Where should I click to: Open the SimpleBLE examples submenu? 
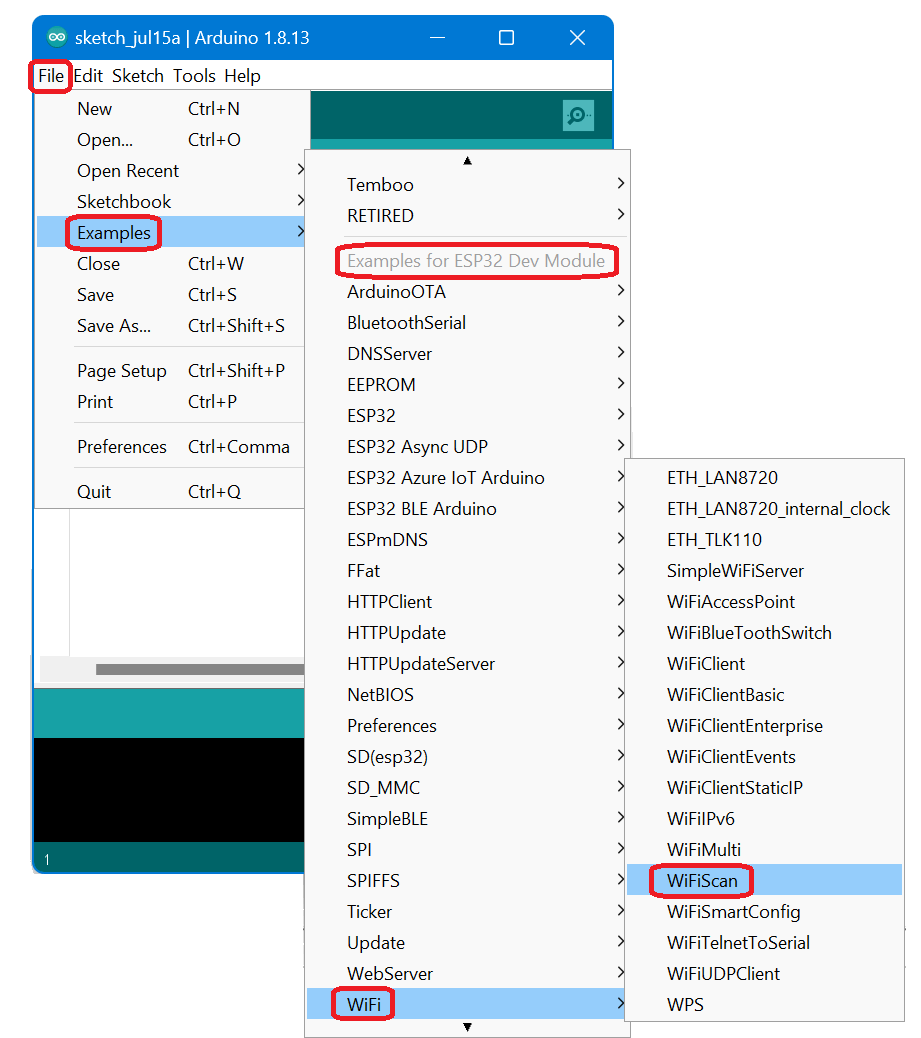coord(467,819)
